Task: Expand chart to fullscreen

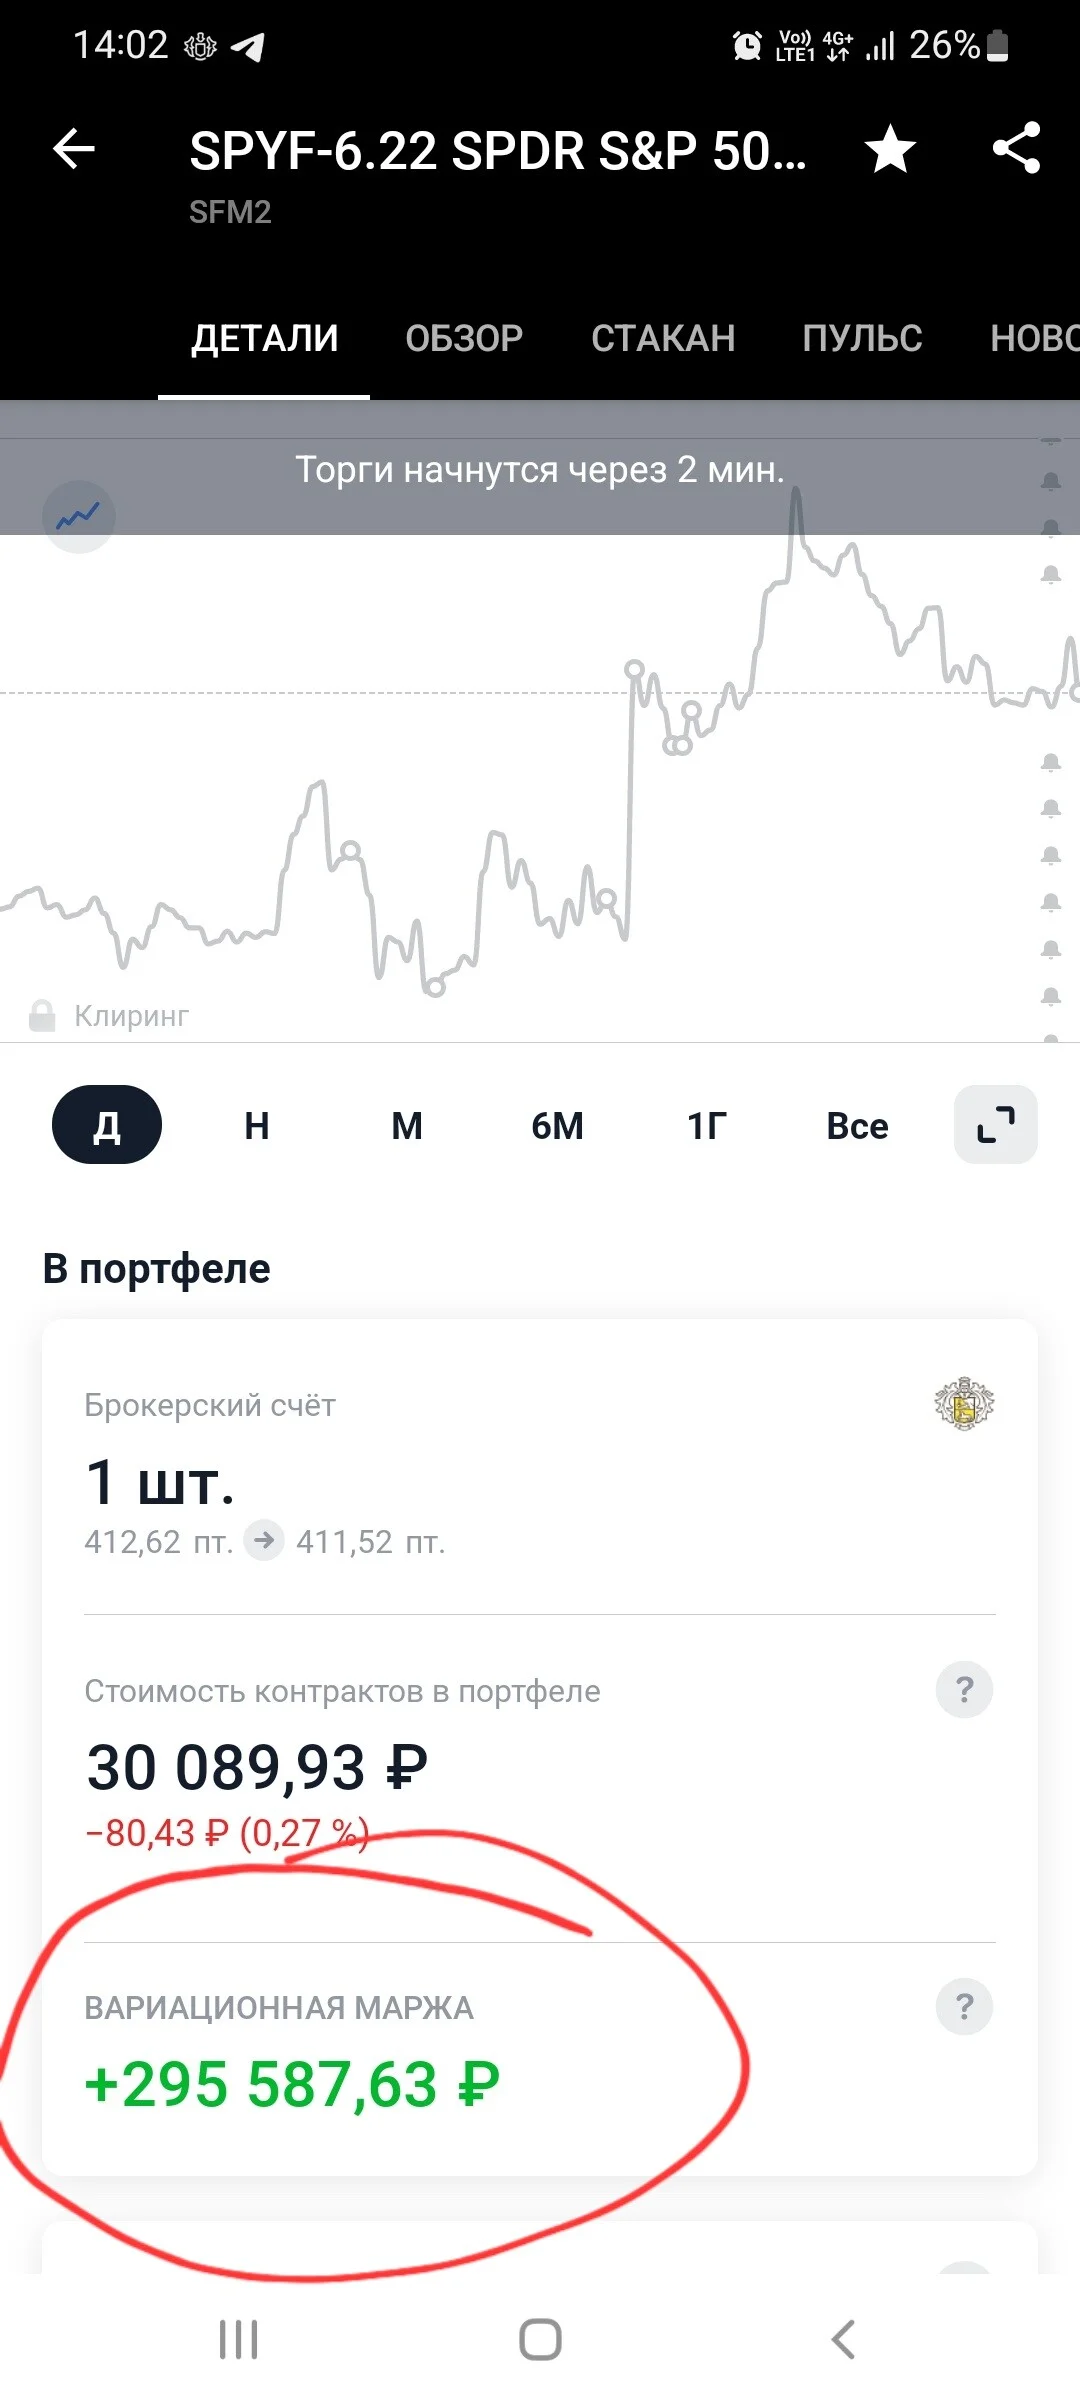Action: (x=996, y=1125)
